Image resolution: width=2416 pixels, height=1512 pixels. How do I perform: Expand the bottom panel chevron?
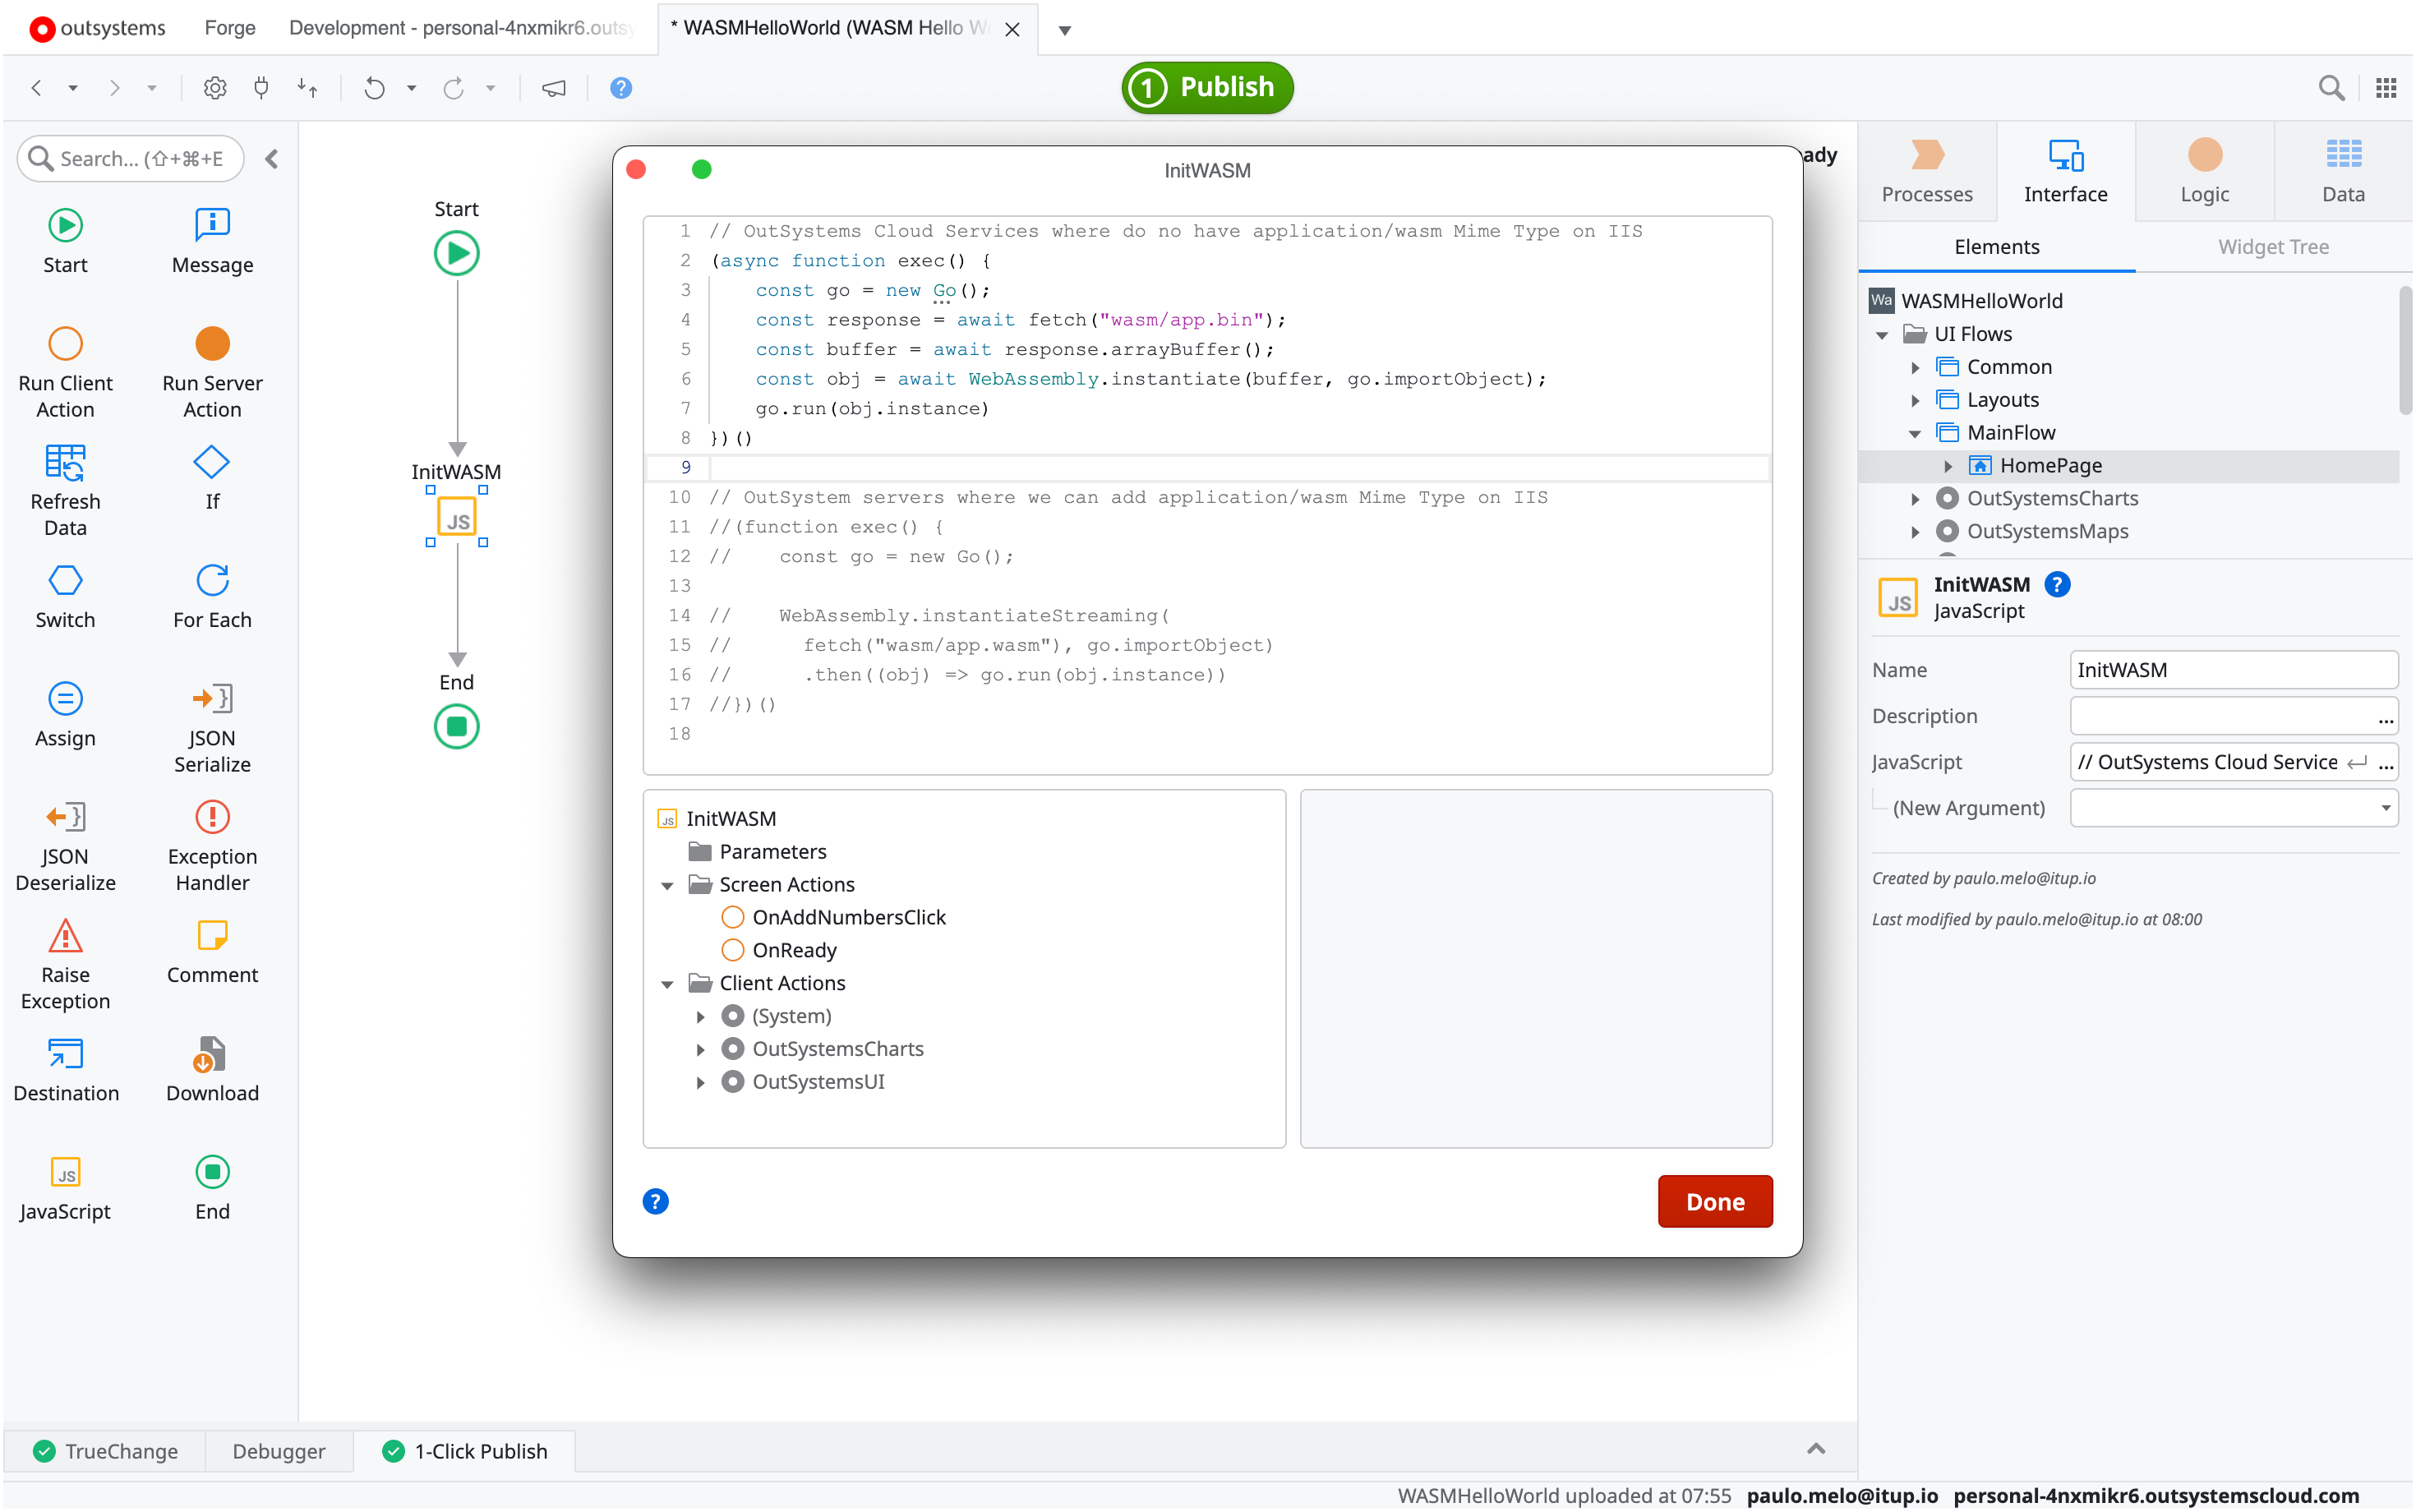coord(1816,1448)
